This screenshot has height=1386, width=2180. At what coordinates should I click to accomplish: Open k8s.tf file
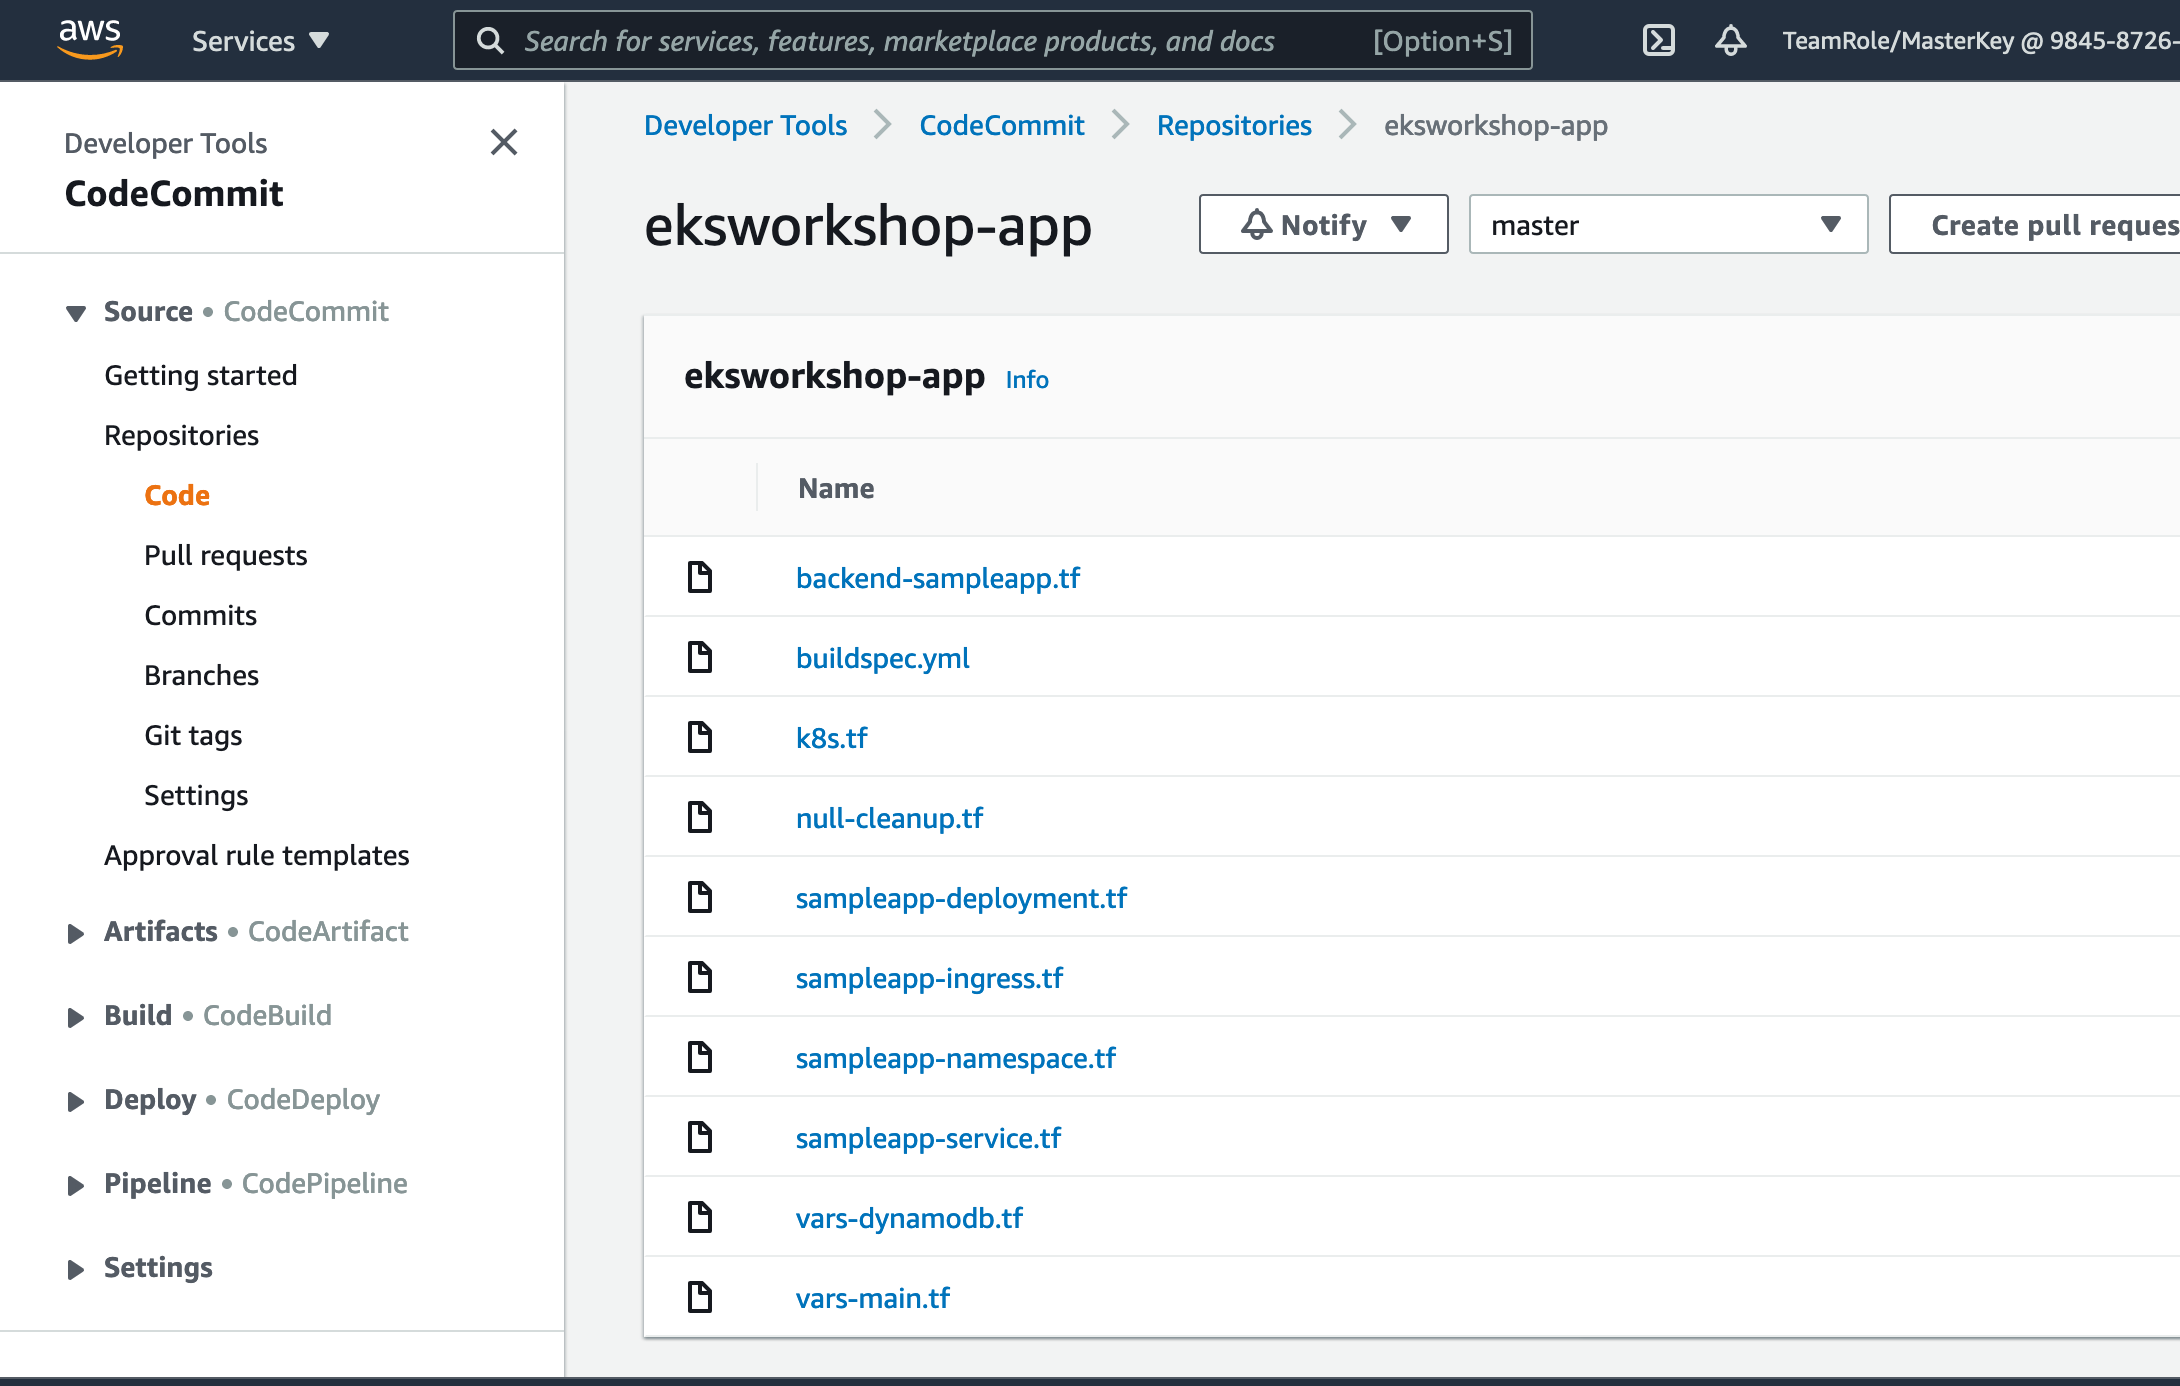point(832,738)
